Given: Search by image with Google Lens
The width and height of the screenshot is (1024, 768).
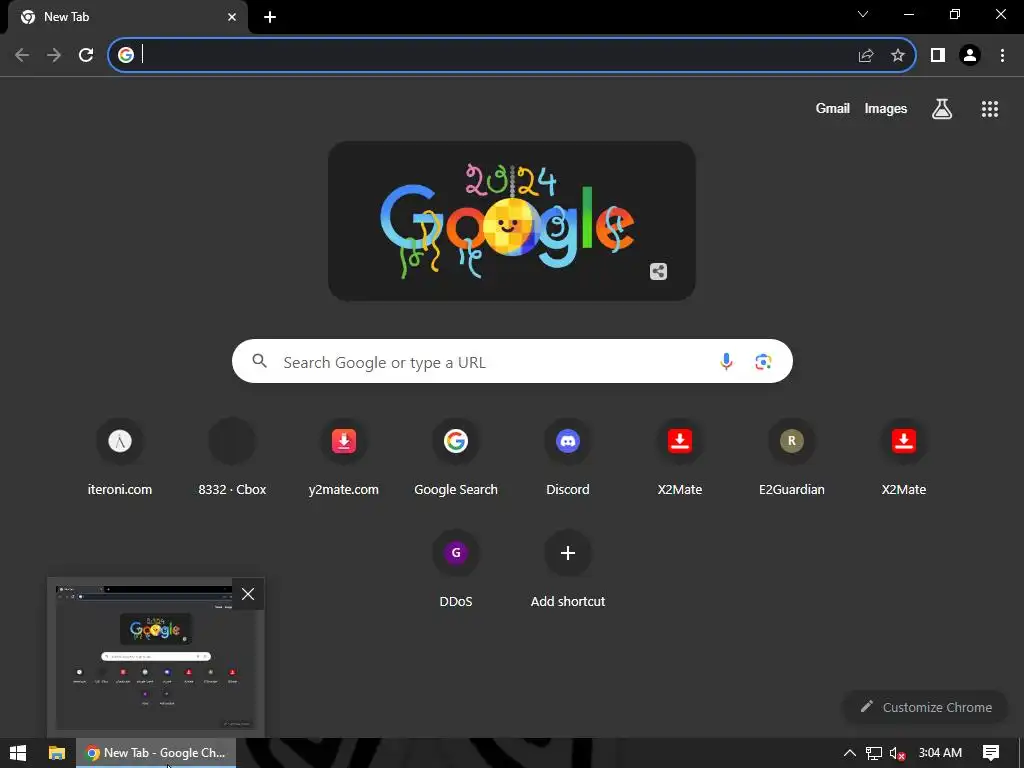Looking at the screenshot, I should click(763, 361).
